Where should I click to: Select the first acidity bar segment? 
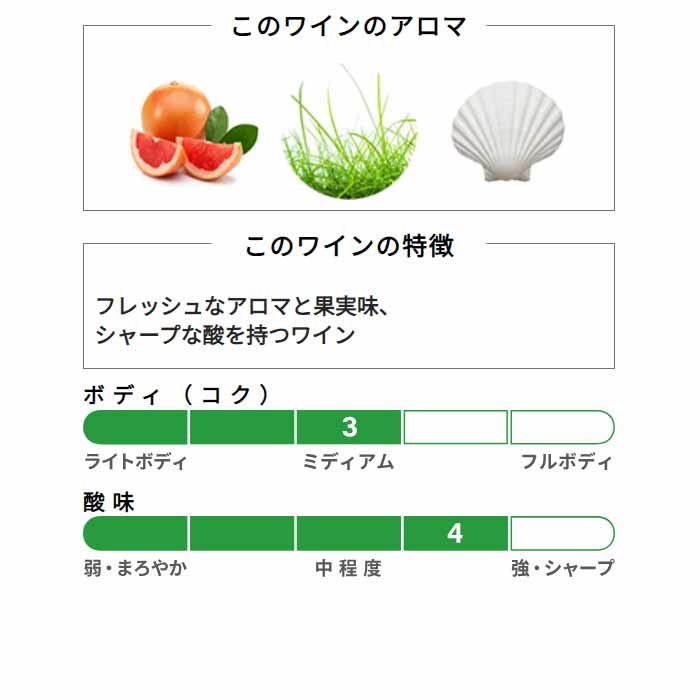(x=135, y=533)
